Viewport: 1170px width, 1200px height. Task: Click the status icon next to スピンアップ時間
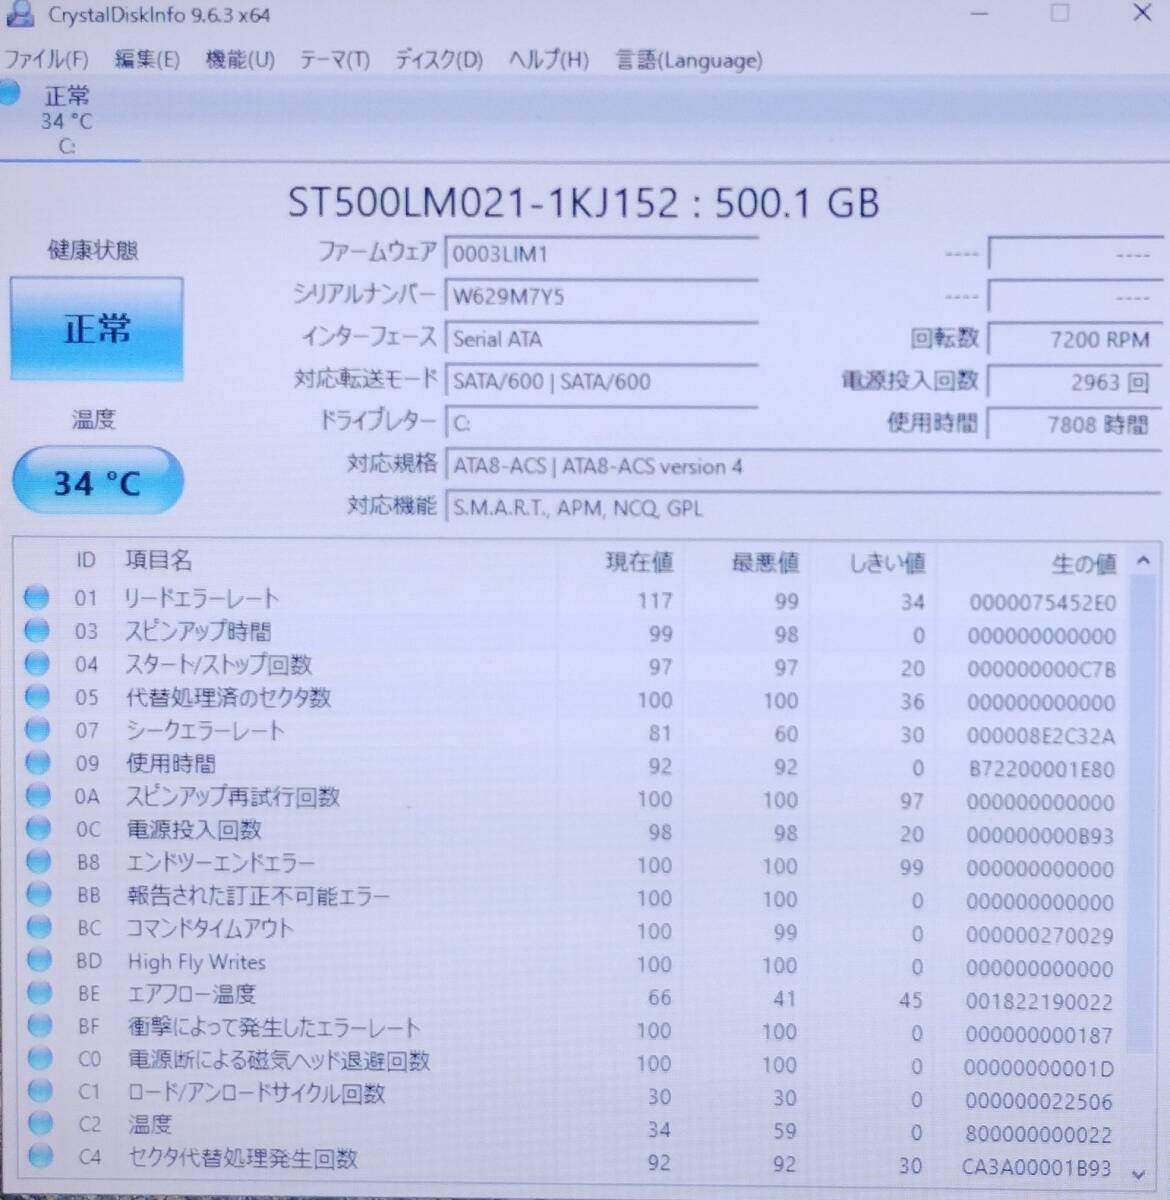click(37, 631)
